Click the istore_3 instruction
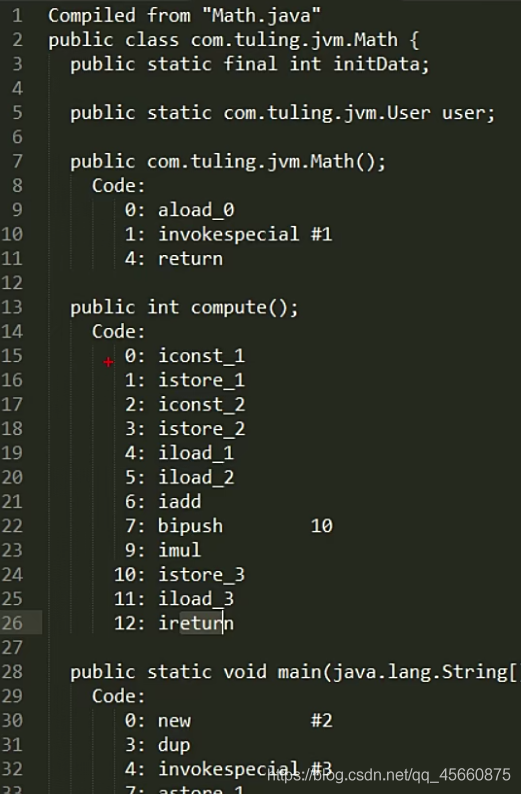Viewport: 521px width, 794px height. (202, 574)
